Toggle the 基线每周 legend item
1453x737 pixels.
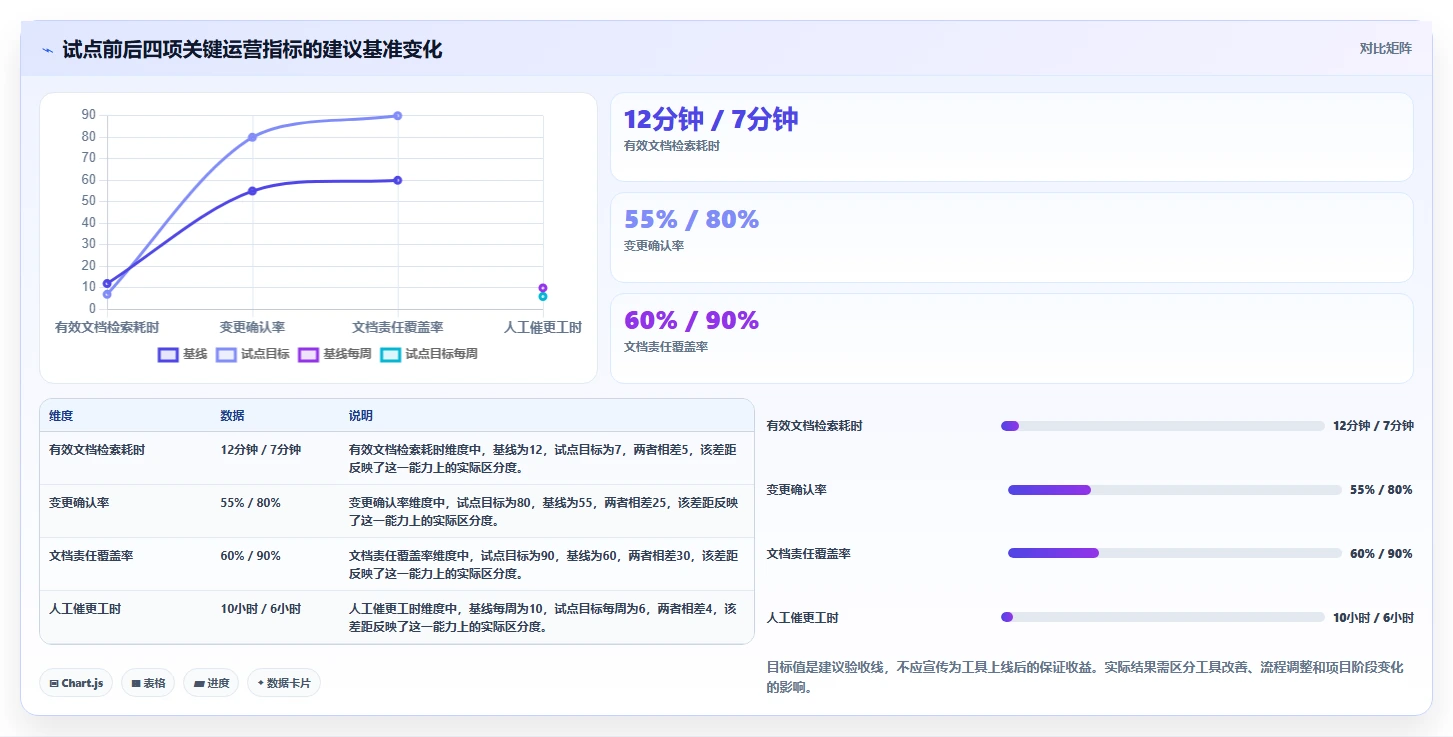pos(335,354)
